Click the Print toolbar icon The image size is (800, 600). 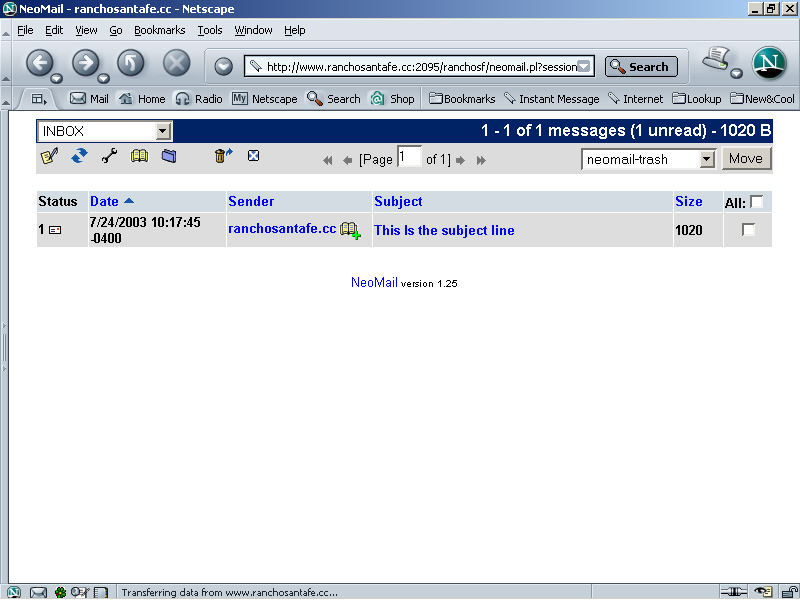point(716,61)
